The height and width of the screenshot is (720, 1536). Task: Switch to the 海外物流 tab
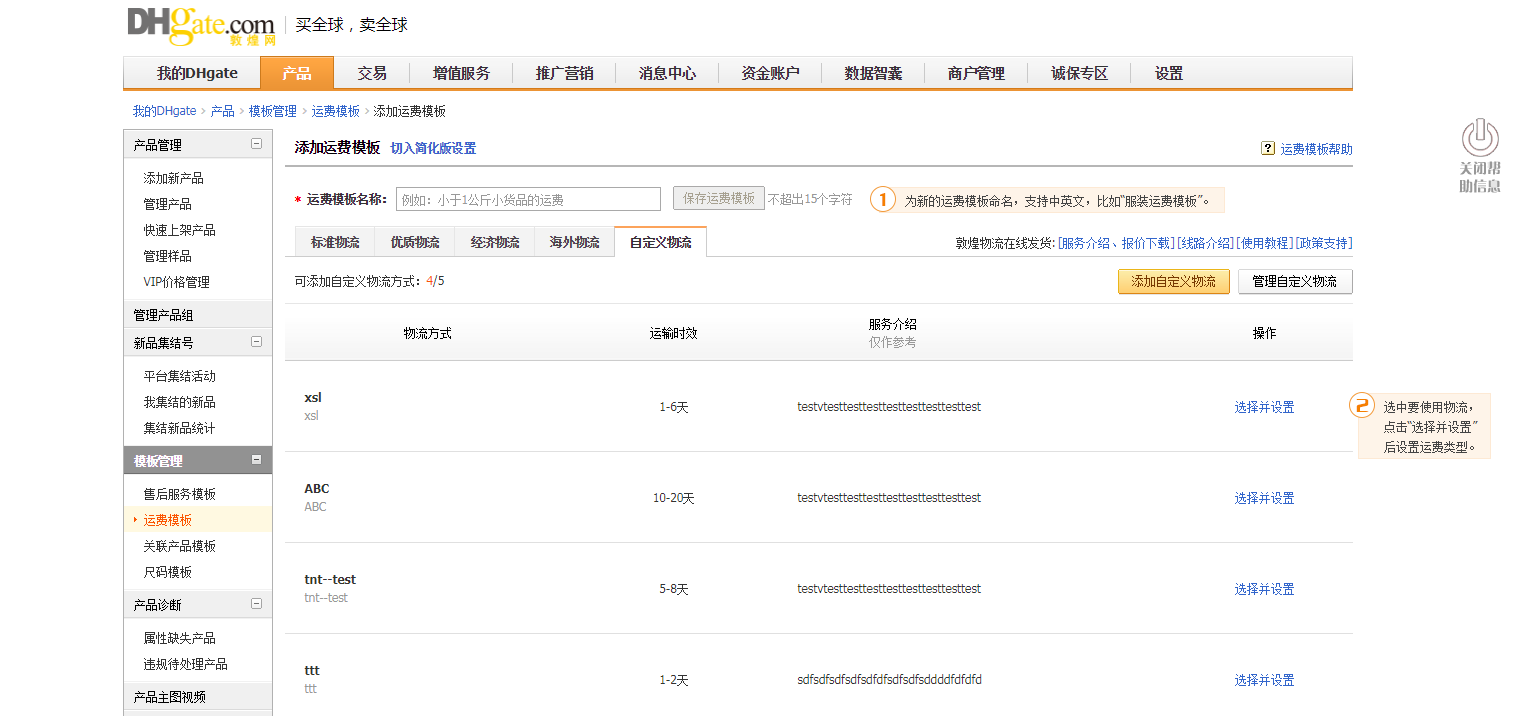coord(573,241)
